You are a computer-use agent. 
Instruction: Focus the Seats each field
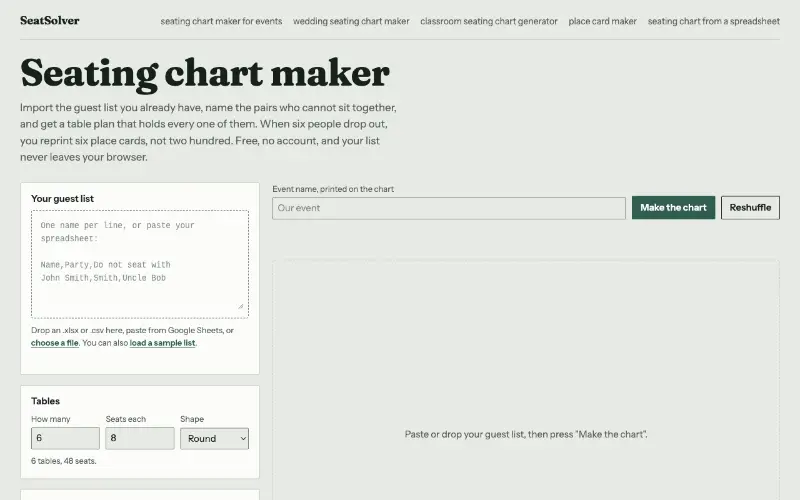tap(140, 438)
